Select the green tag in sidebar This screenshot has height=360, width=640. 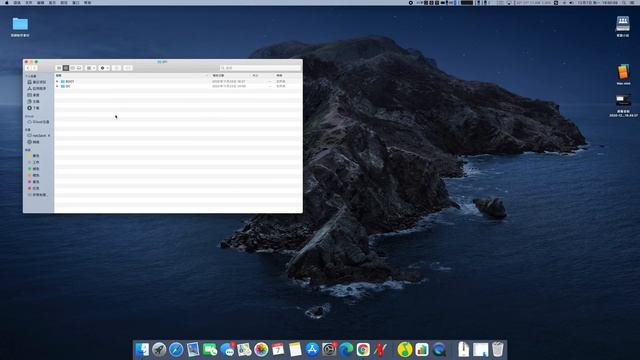[33, 169]
